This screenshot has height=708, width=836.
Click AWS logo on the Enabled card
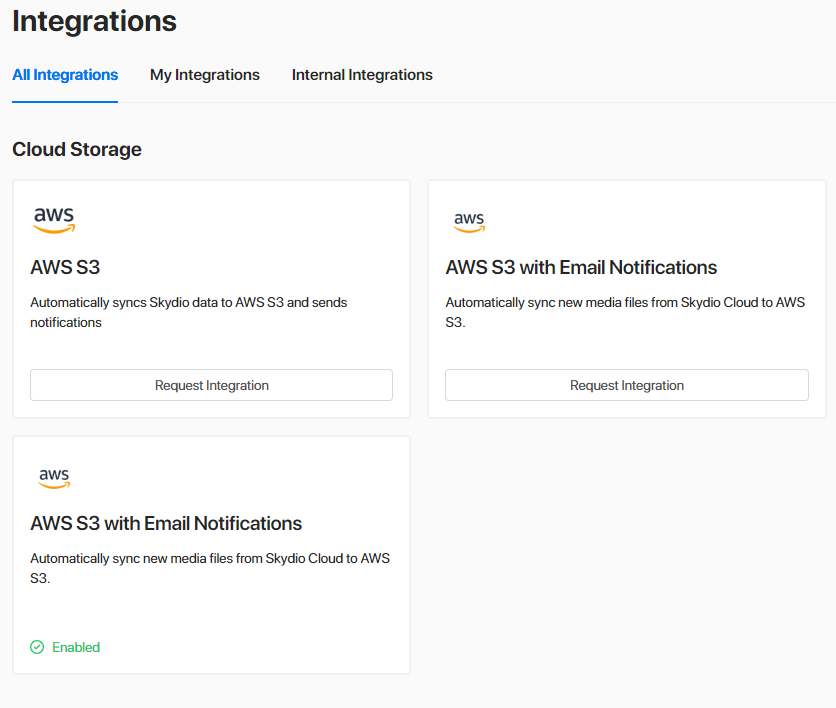click(x=54, y=478)
